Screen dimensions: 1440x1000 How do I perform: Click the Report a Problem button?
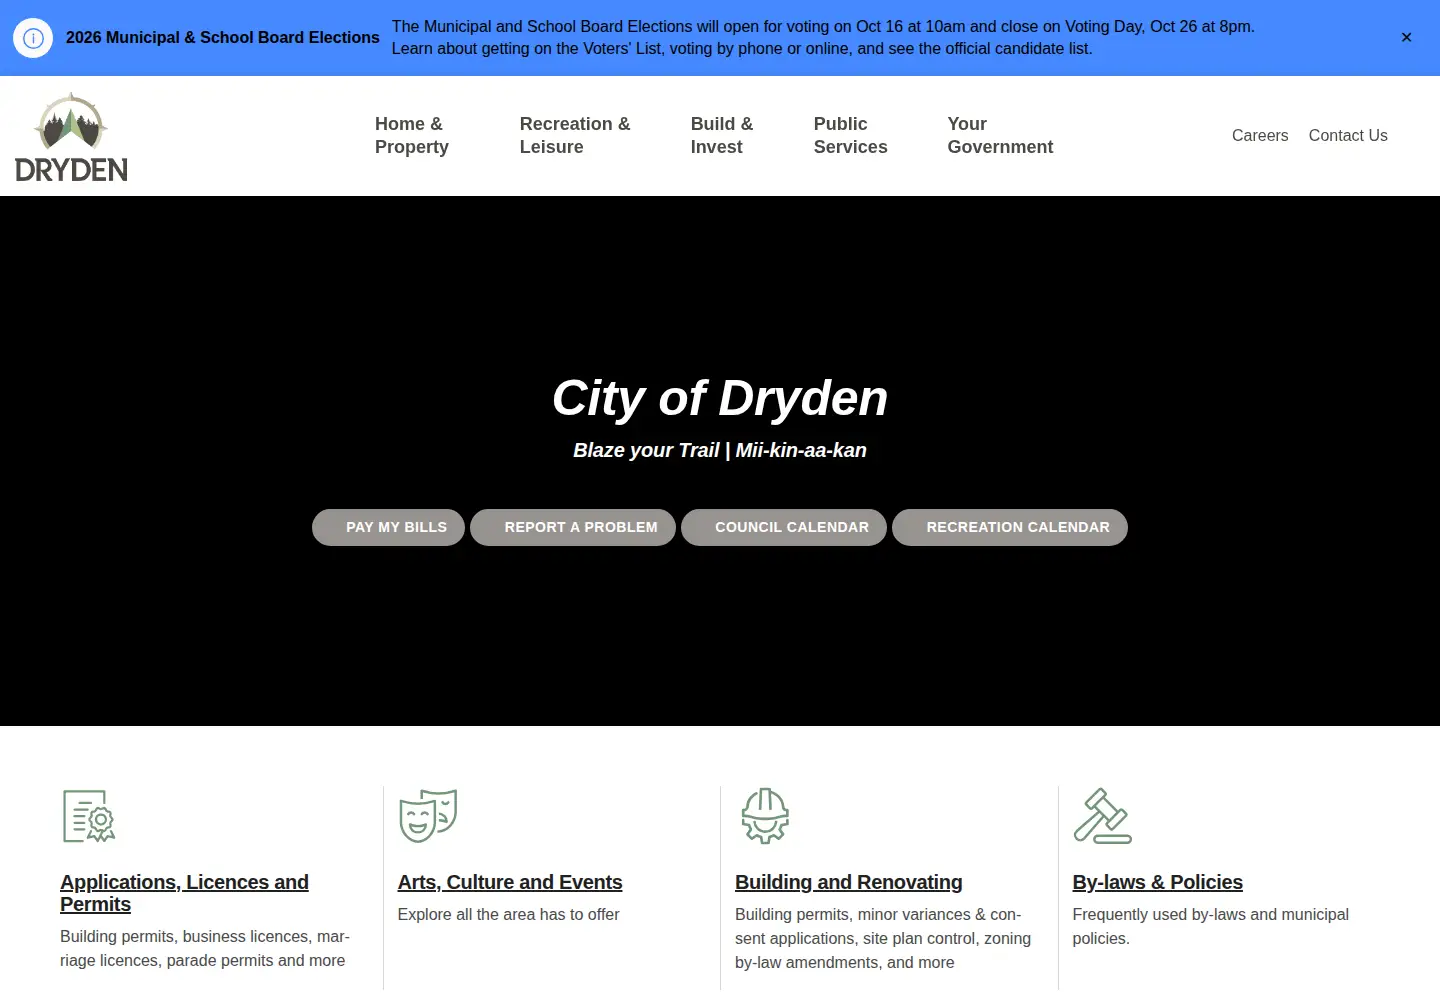click(x=573, y=527)
